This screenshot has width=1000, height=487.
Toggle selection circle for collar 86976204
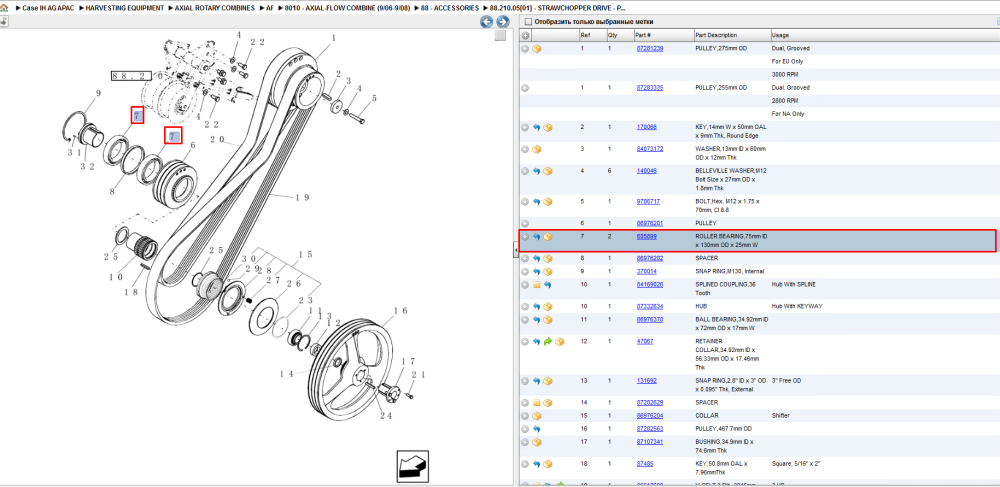coord(526,416)
